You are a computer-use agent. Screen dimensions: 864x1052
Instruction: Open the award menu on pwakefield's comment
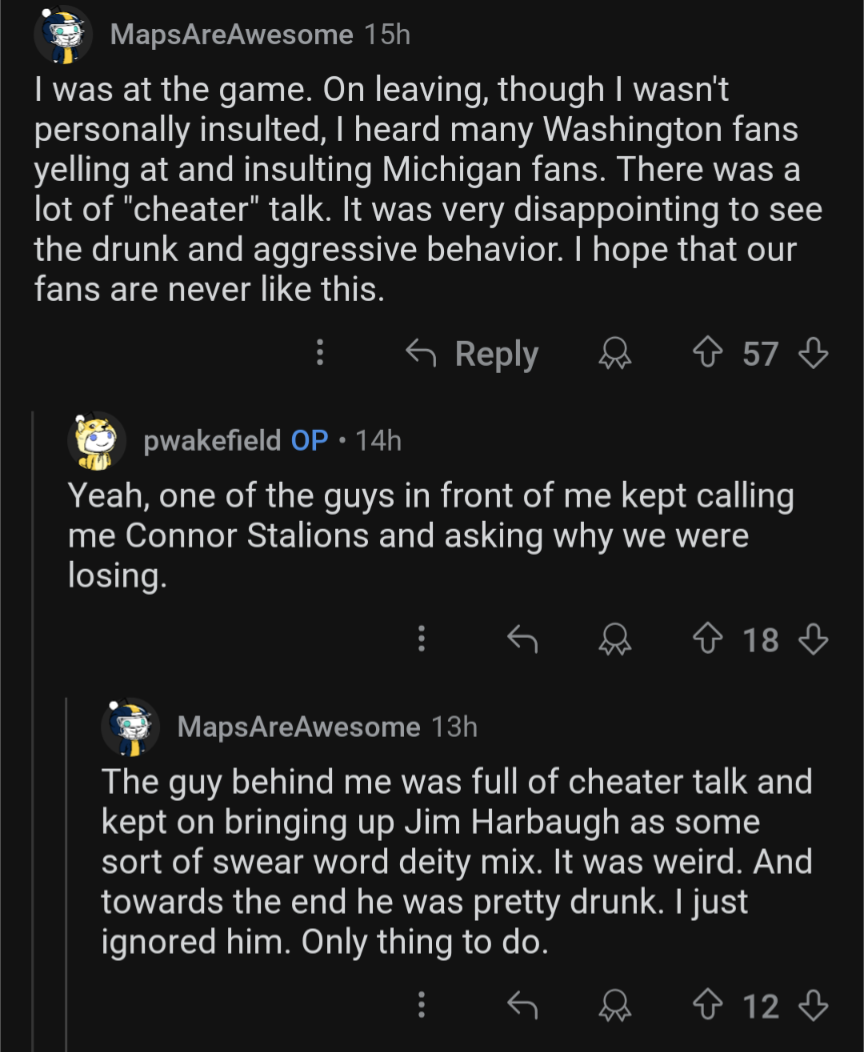tap(615, 640)
